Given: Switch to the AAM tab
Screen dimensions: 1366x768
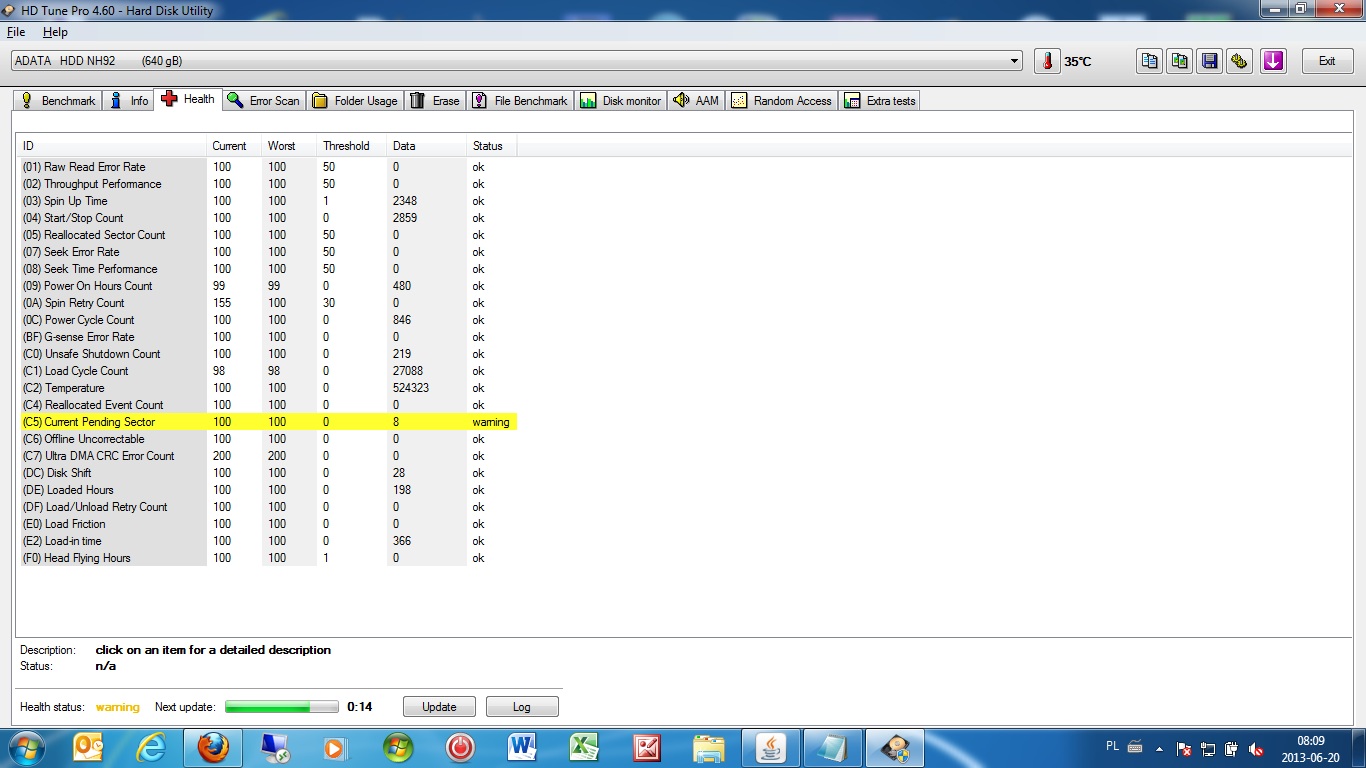Looking at the screenshot, I should 696,101.
